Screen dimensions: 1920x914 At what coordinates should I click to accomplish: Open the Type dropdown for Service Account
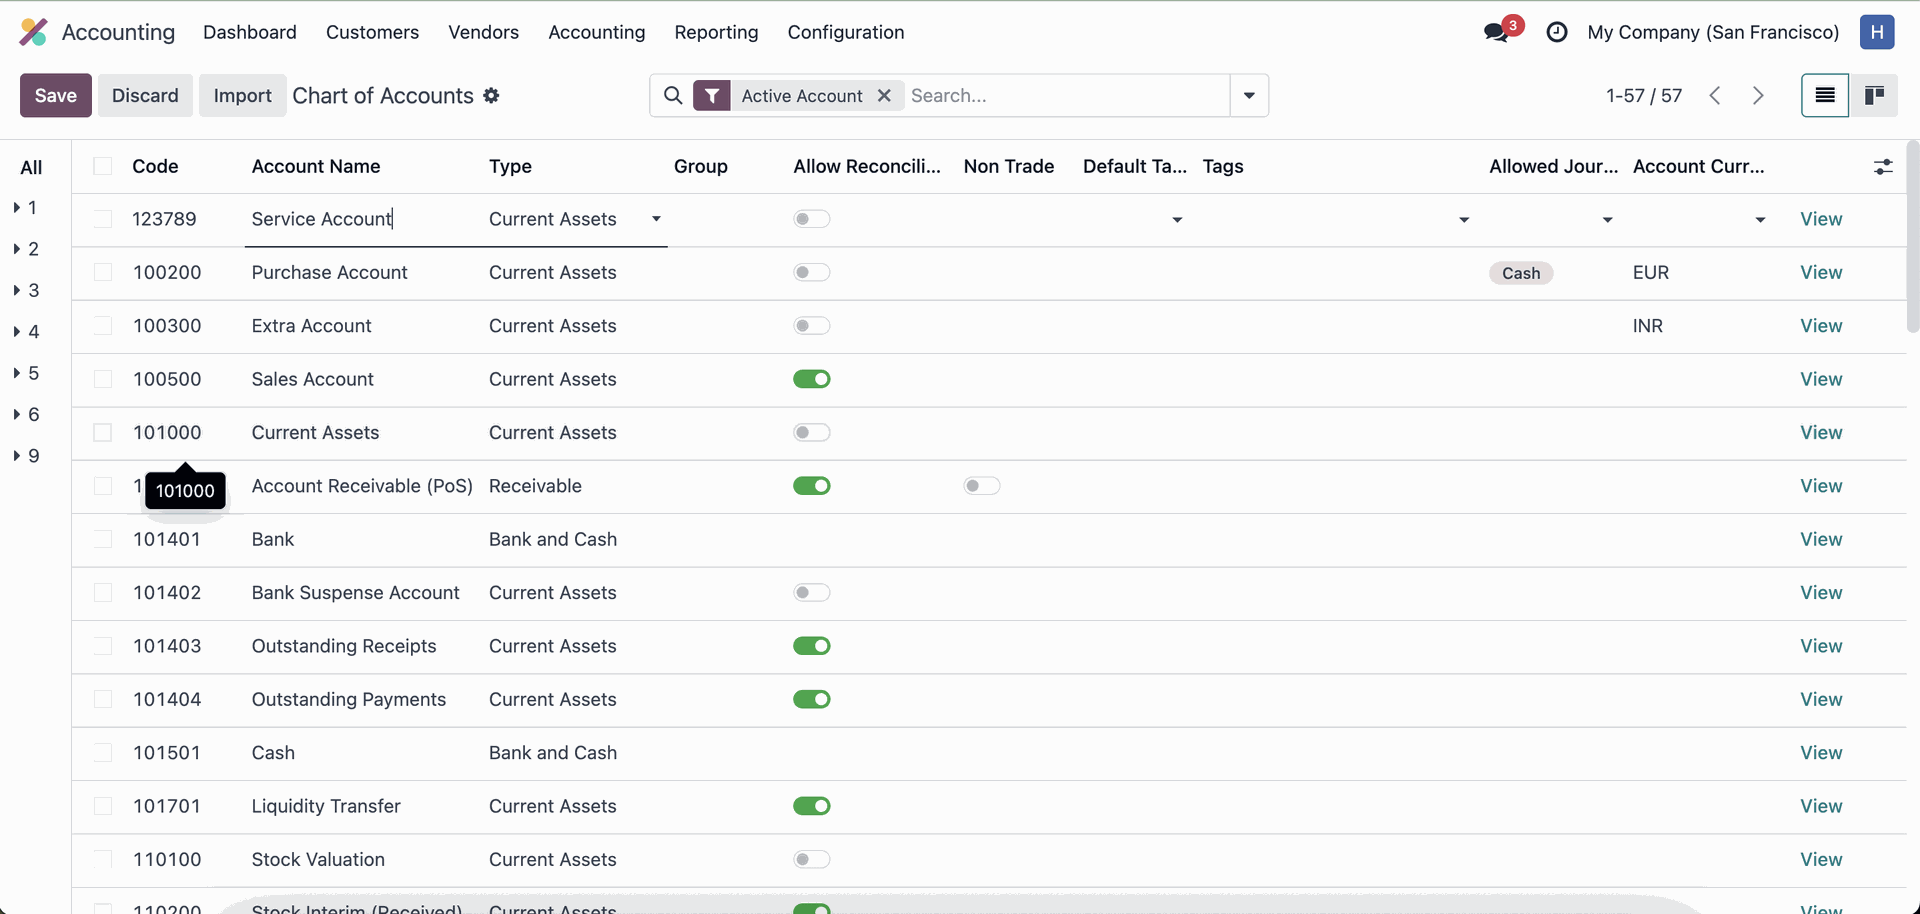tap(656, 219)
